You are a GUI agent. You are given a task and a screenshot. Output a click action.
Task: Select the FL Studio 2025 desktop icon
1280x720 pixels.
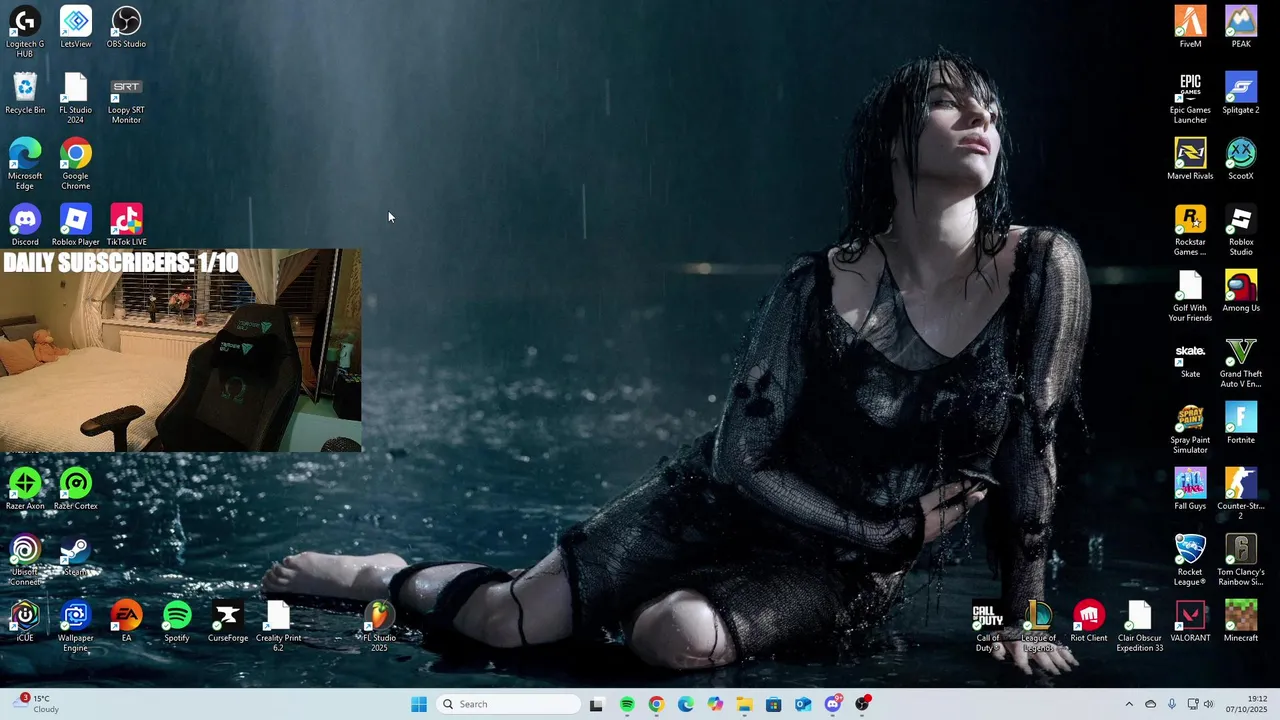tap(379, 626)
